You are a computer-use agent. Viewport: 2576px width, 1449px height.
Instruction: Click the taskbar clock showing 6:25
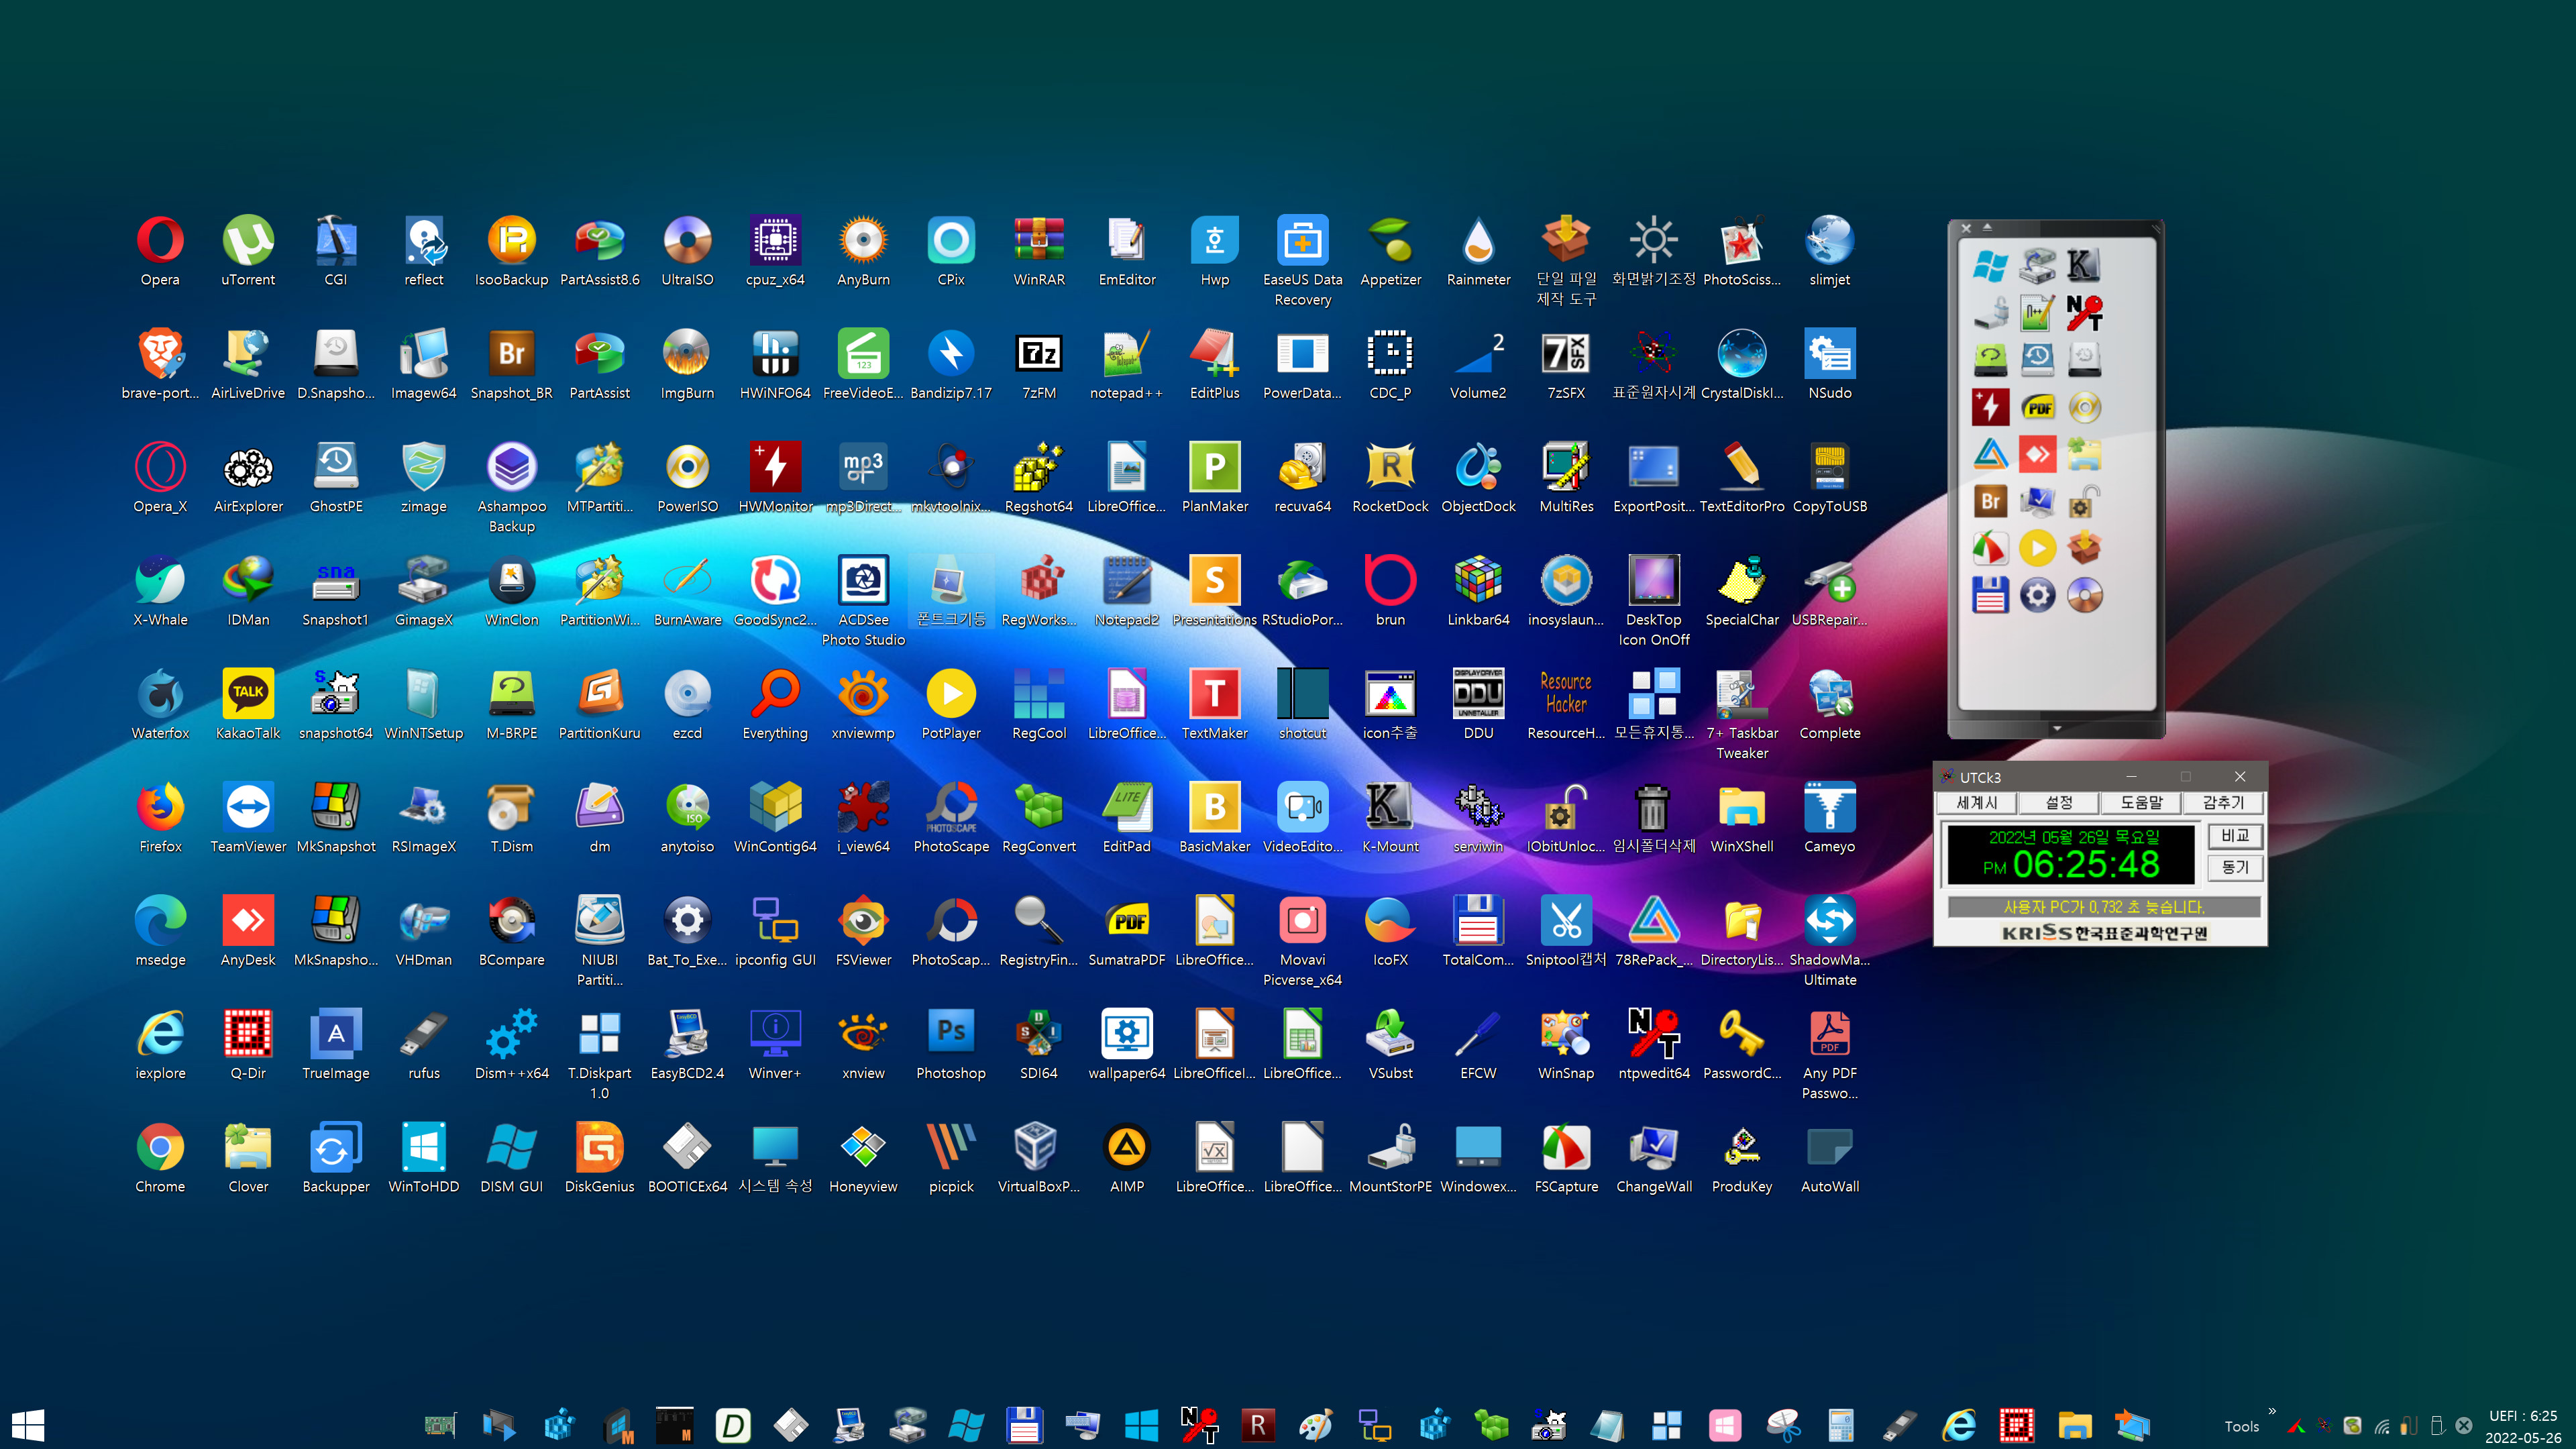click(2523, 1416)
